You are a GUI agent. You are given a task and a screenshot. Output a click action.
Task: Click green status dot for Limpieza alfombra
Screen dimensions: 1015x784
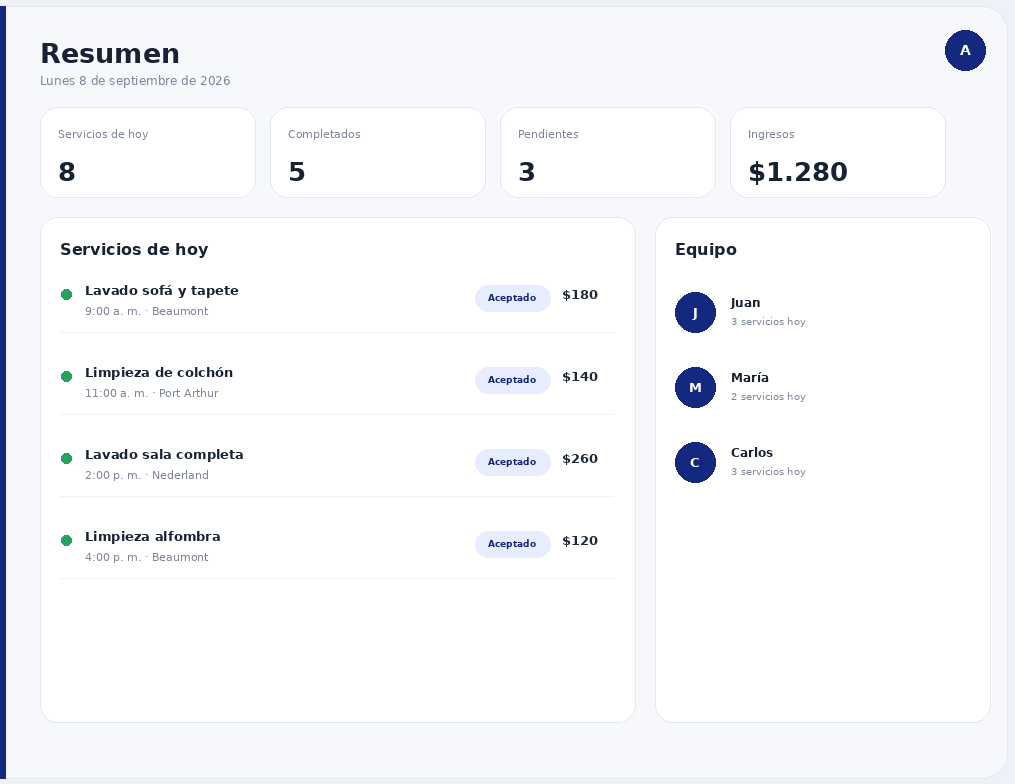pos(66,541)
